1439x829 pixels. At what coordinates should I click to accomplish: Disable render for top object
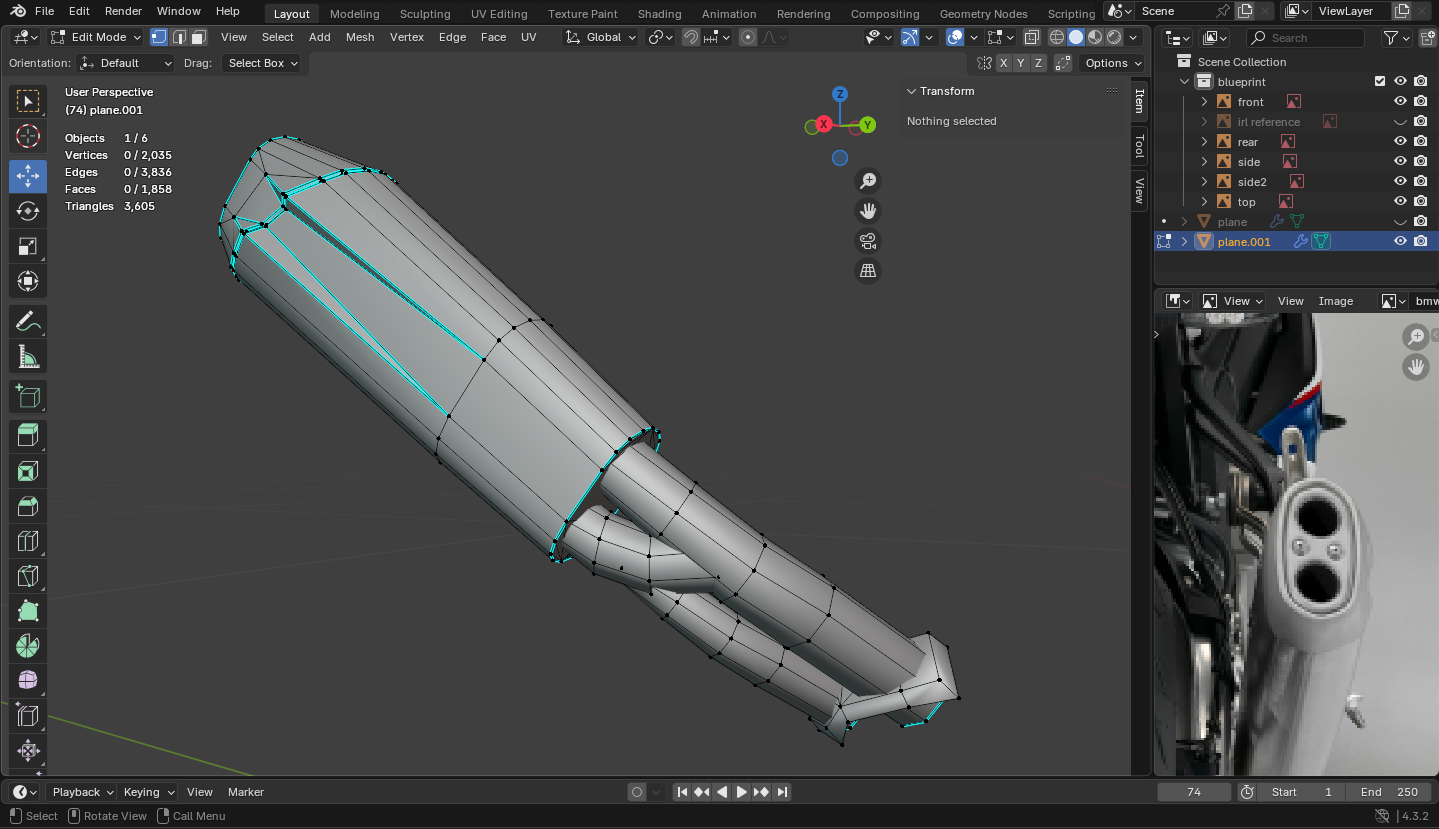1420,202
